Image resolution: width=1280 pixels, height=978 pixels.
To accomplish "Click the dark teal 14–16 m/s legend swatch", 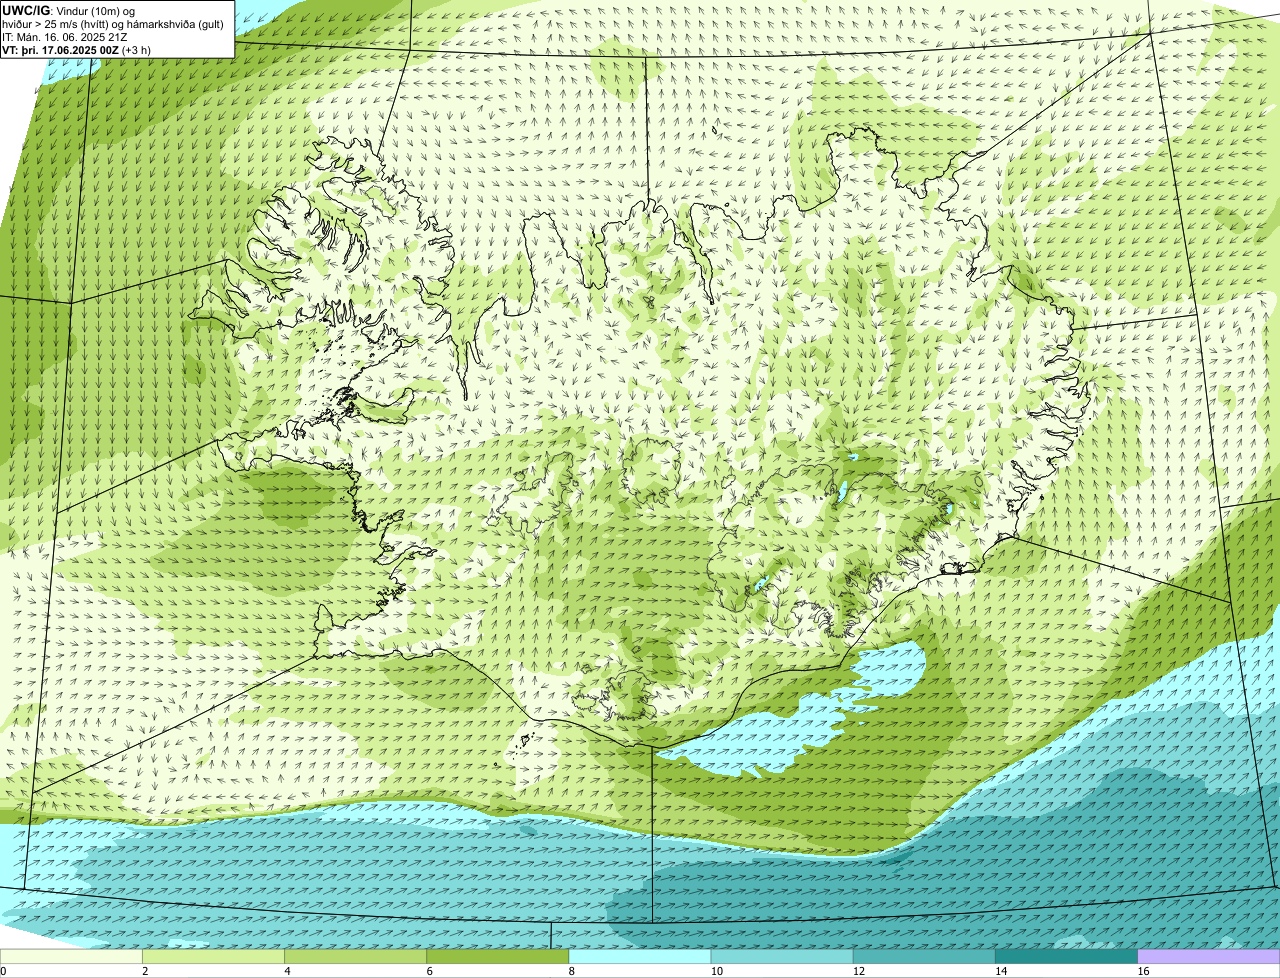I will click(1066, 956).
